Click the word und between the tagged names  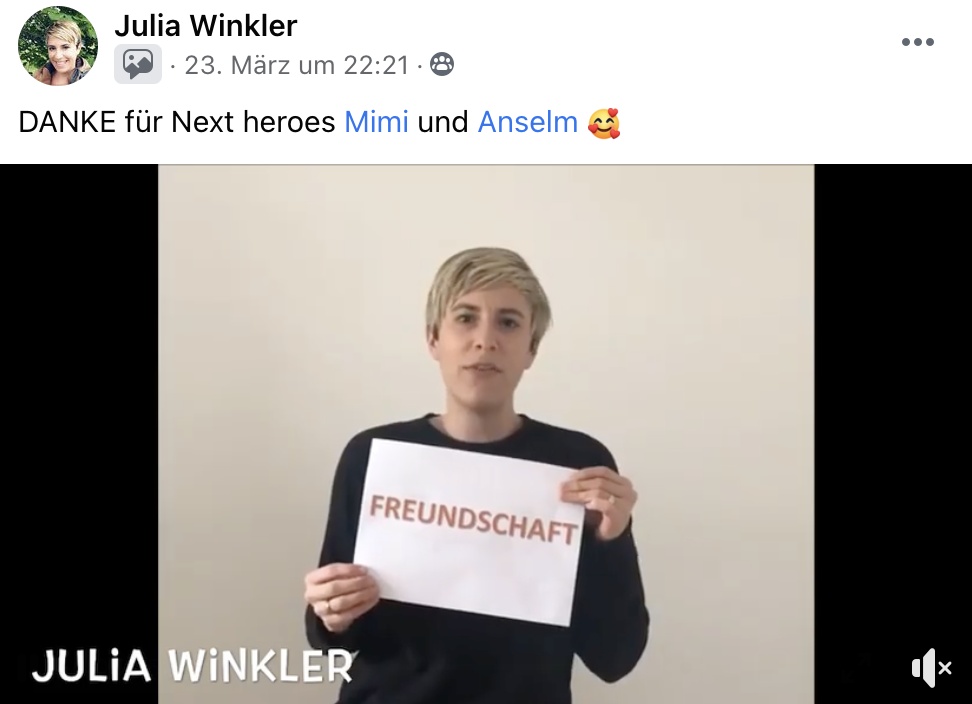coord(443,121)
